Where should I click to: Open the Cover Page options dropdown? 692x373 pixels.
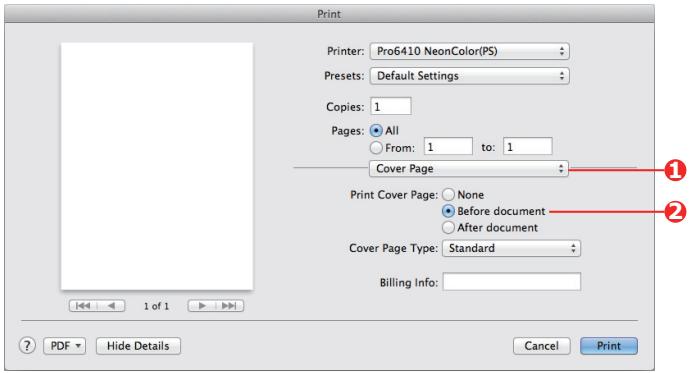coord(469,169)
